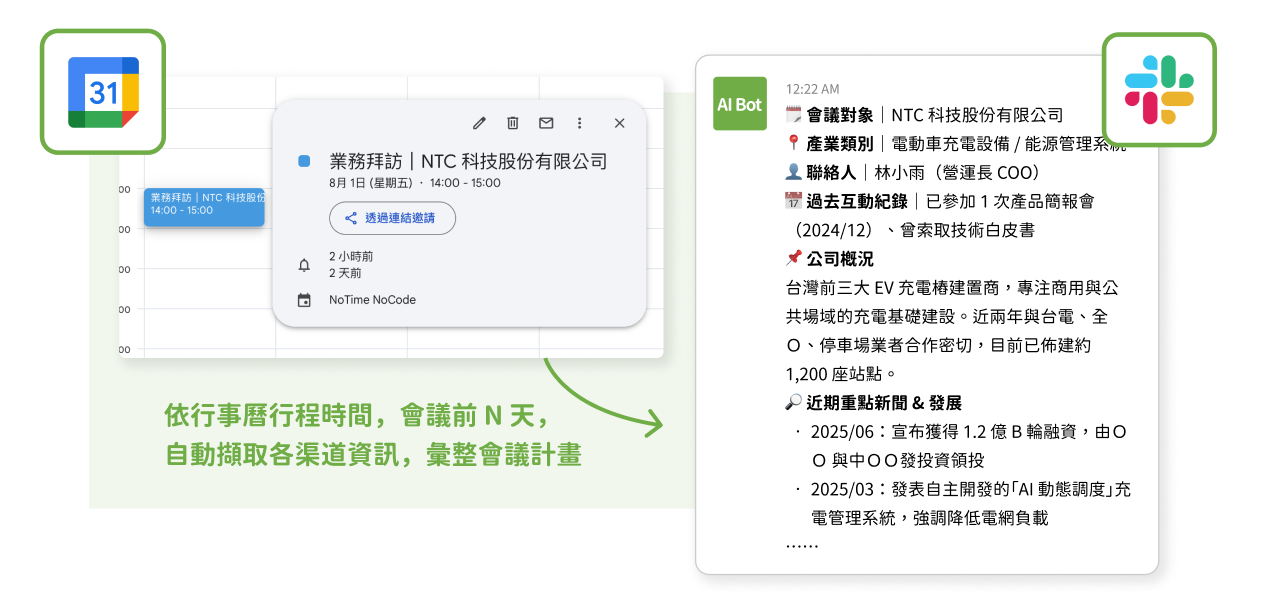Click the NoTime NoCode calendar name
Image resolution: width=1266 pixels, height=612 pixels.
click(x=372, y=300)
